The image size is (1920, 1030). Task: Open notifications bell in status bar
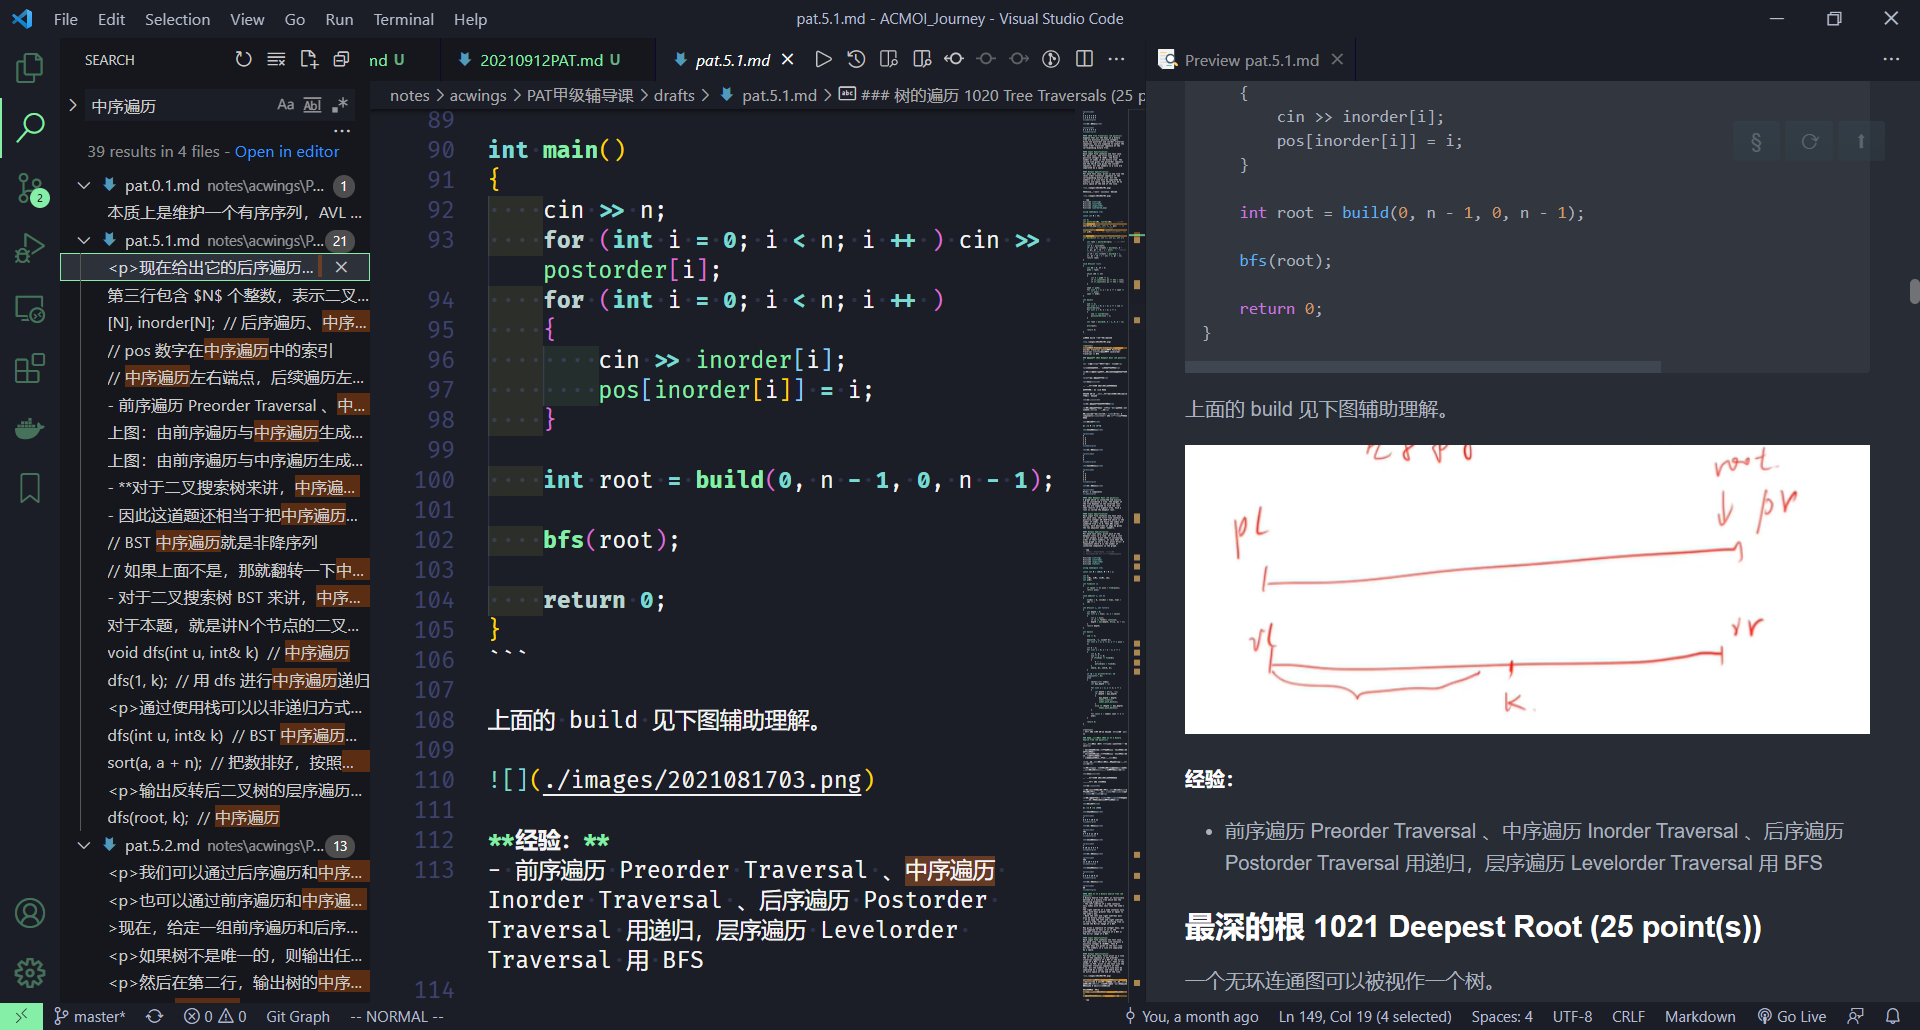pyautogui.click(x=1893, y=1016)
